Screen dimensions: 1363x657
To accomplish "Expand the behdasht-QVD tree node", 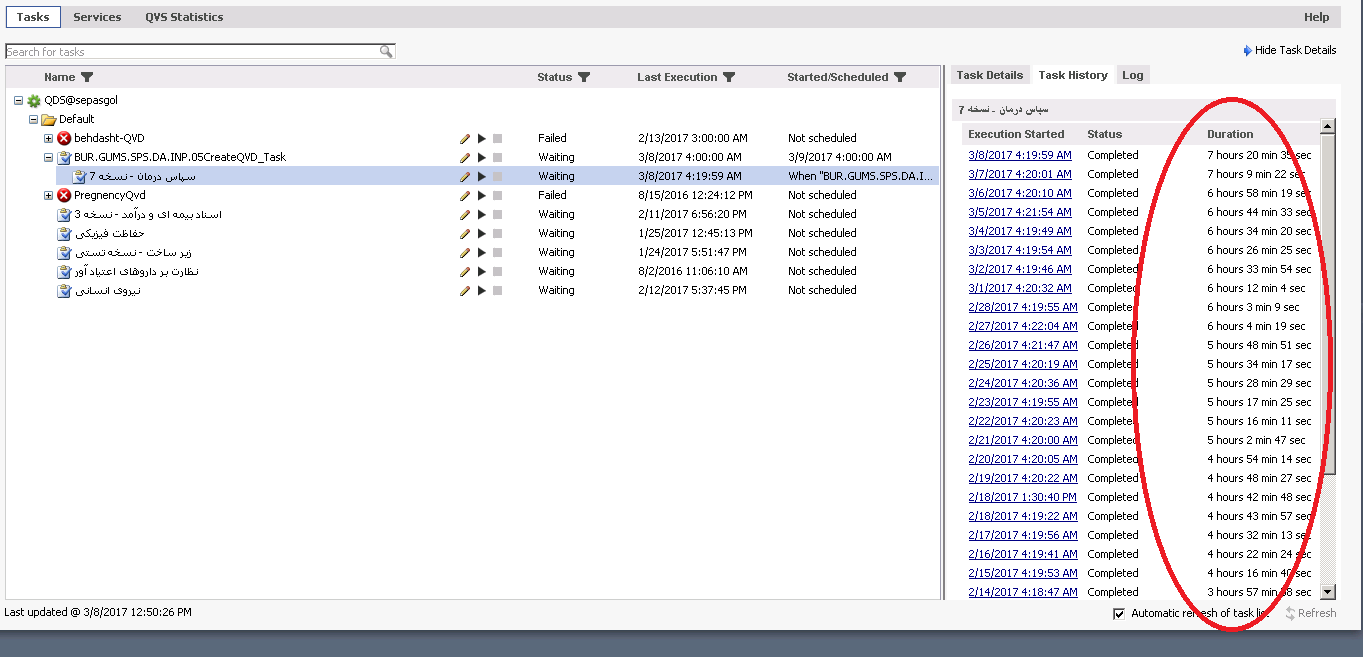I will click(x=48, y=138).
